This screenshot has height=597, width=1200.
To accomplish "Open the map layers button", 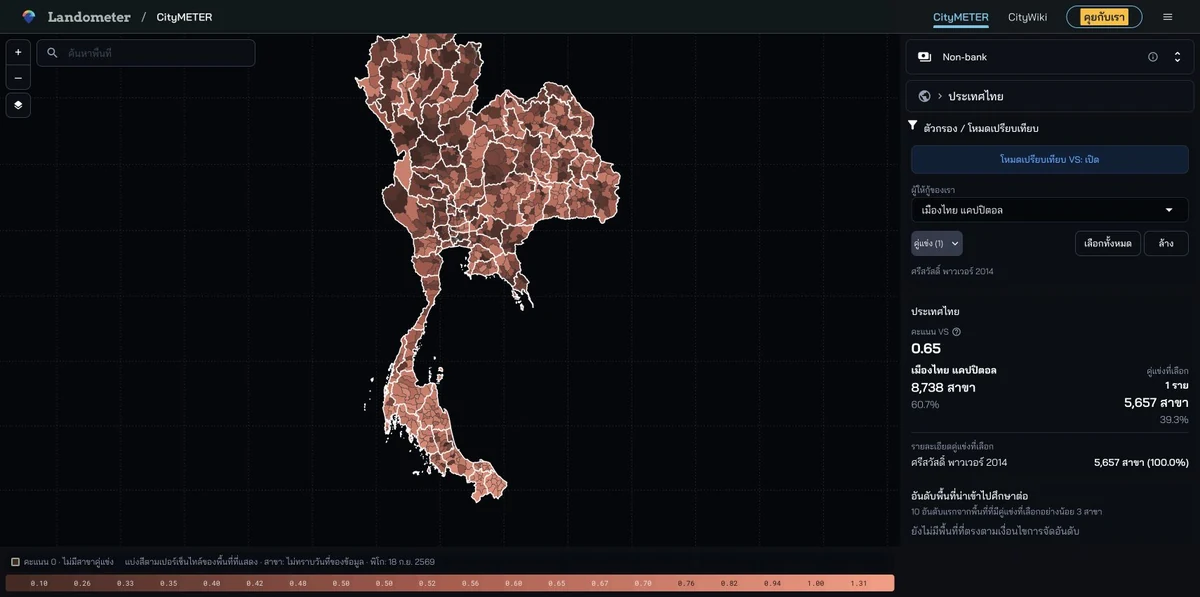I will (18, 104).
